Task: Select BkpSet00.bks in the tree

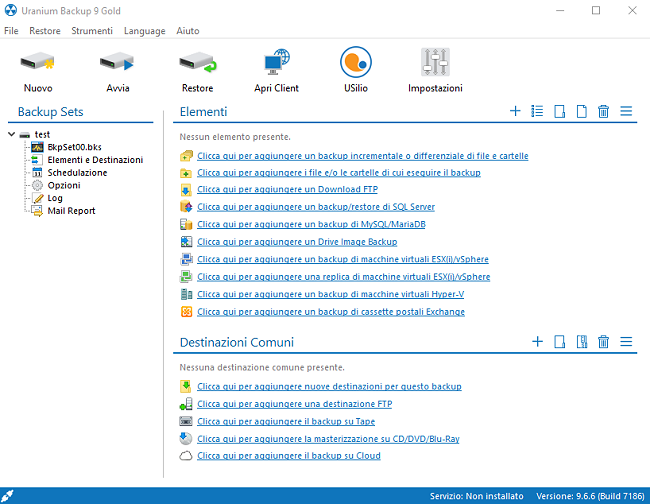Action: (x=74, y=147)
